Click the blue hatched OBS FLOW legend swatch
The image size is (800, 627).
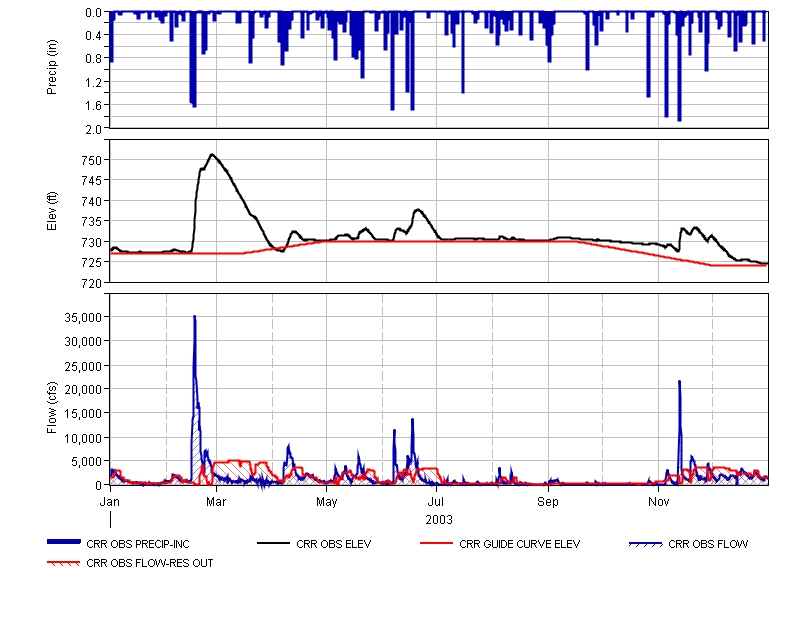coord(645,544)
